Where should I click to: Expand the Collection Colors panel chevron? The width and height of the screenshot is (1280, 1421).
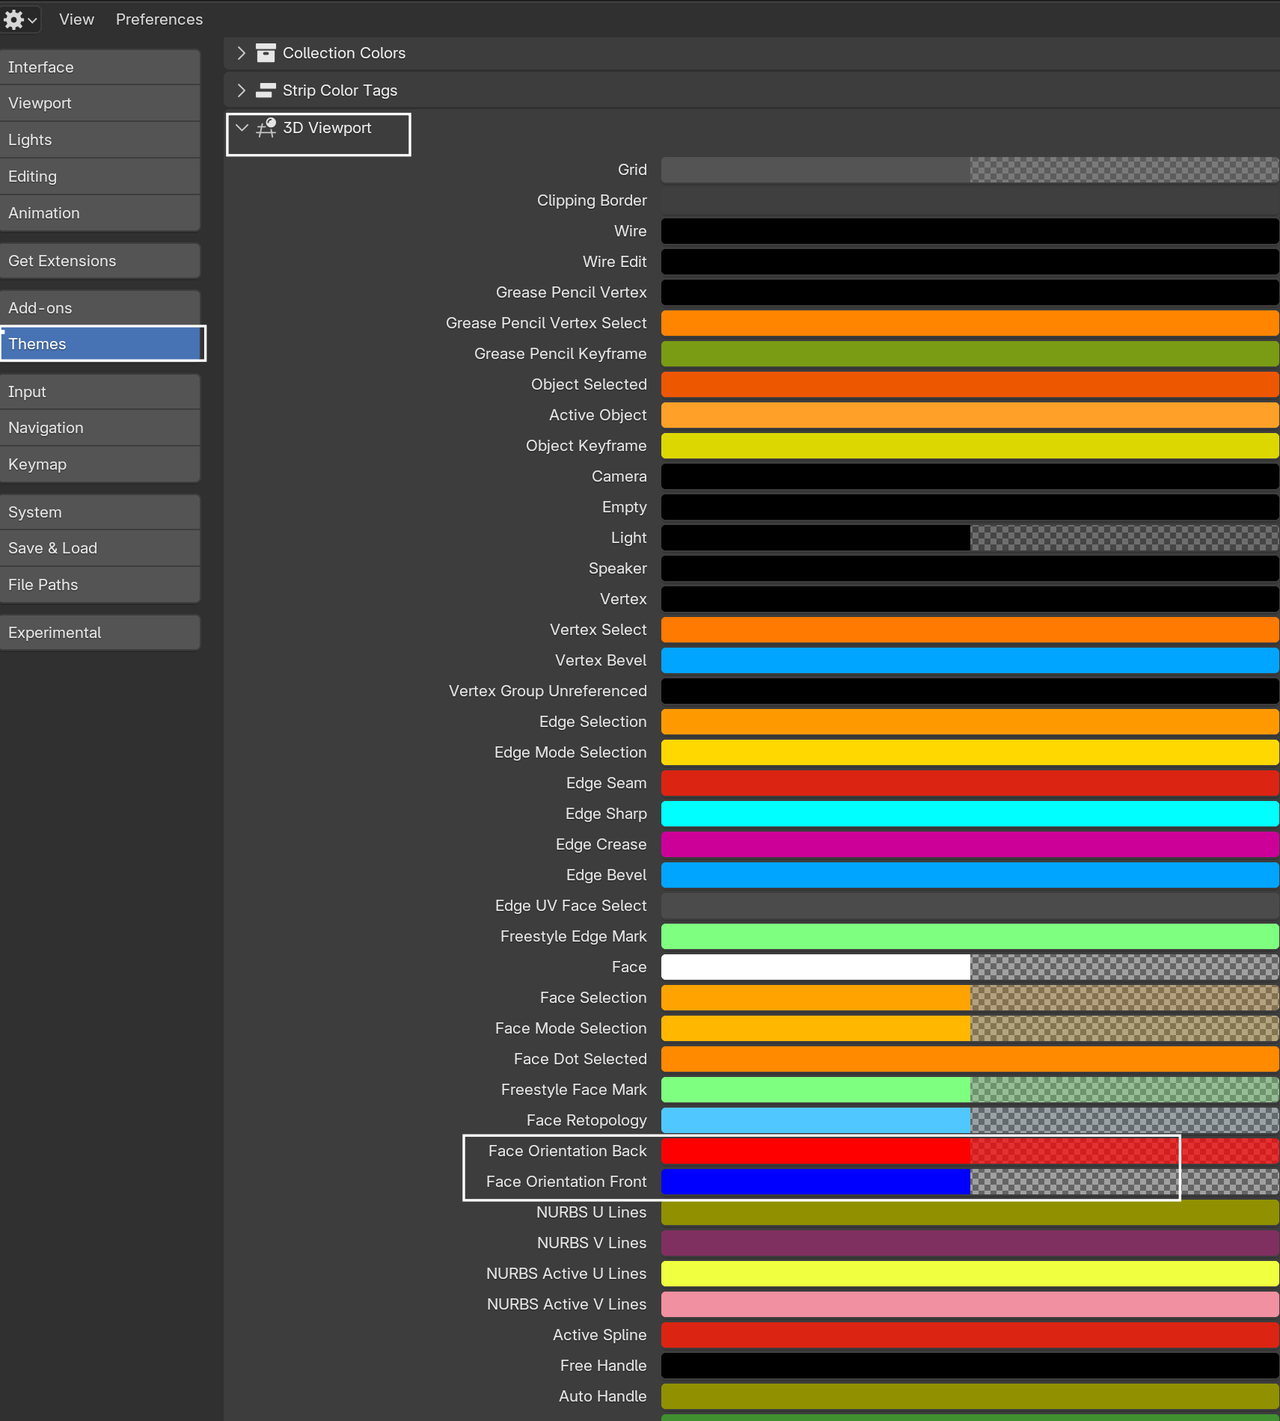tap(241, 53)
